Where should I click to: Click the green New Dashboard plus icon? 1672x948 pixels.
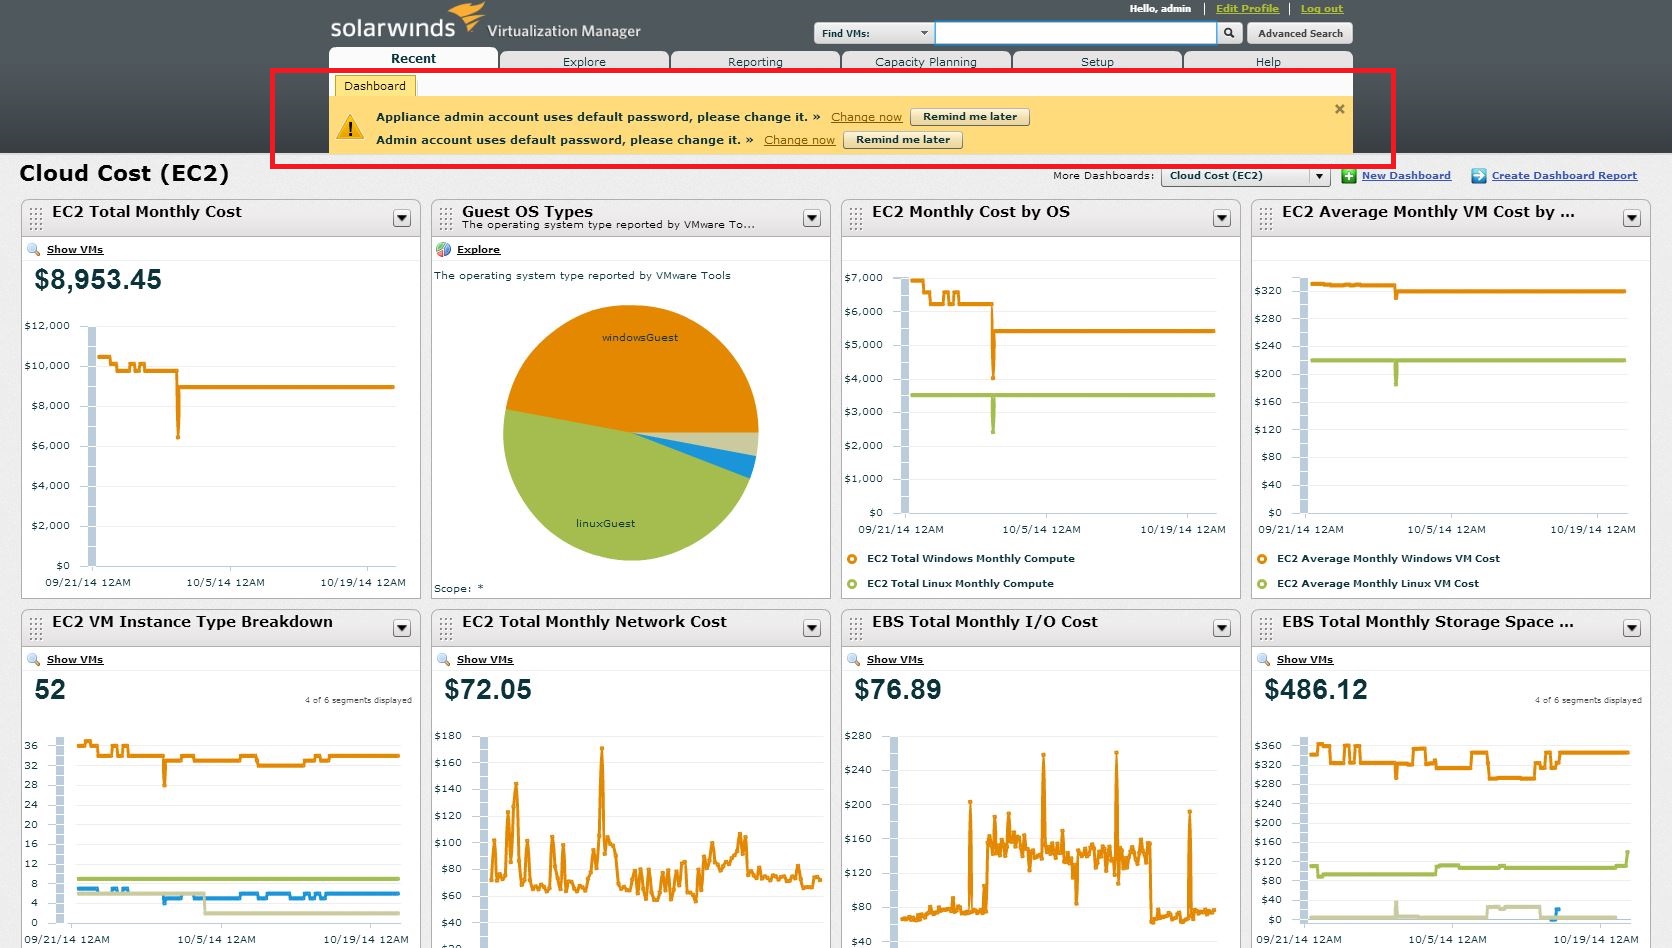(1348, 176)
